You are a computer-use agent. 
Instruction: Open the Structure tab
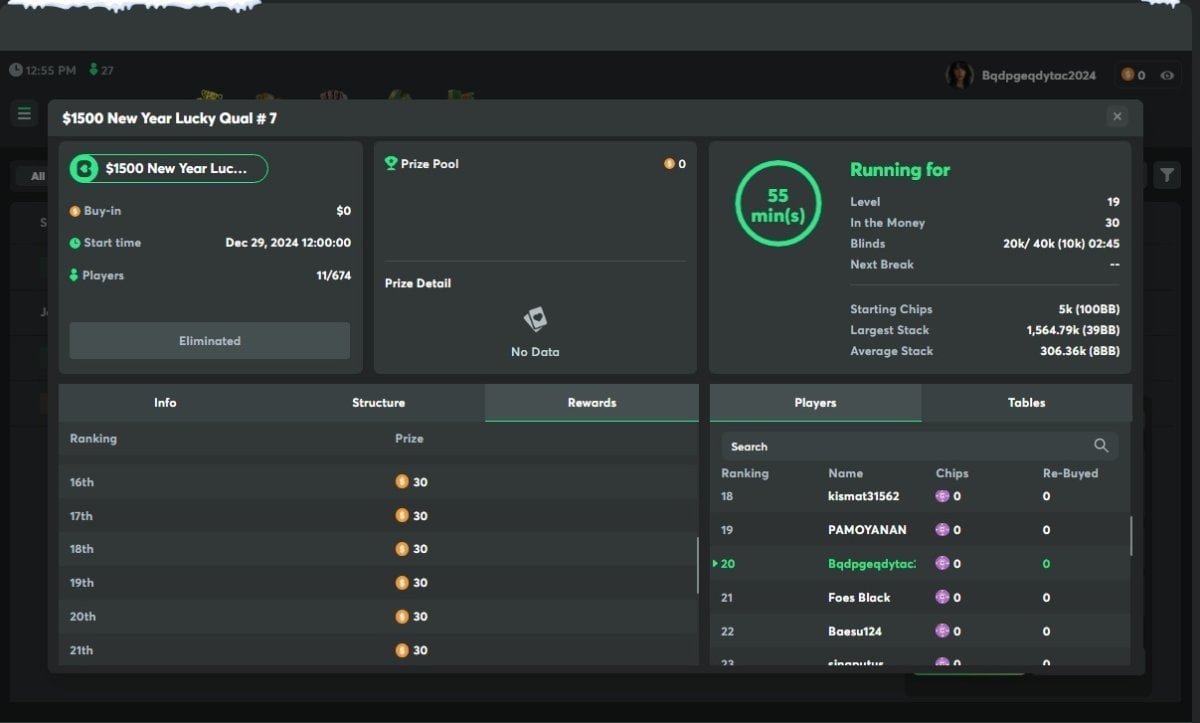pyautogui.click(x=378, y=403)
